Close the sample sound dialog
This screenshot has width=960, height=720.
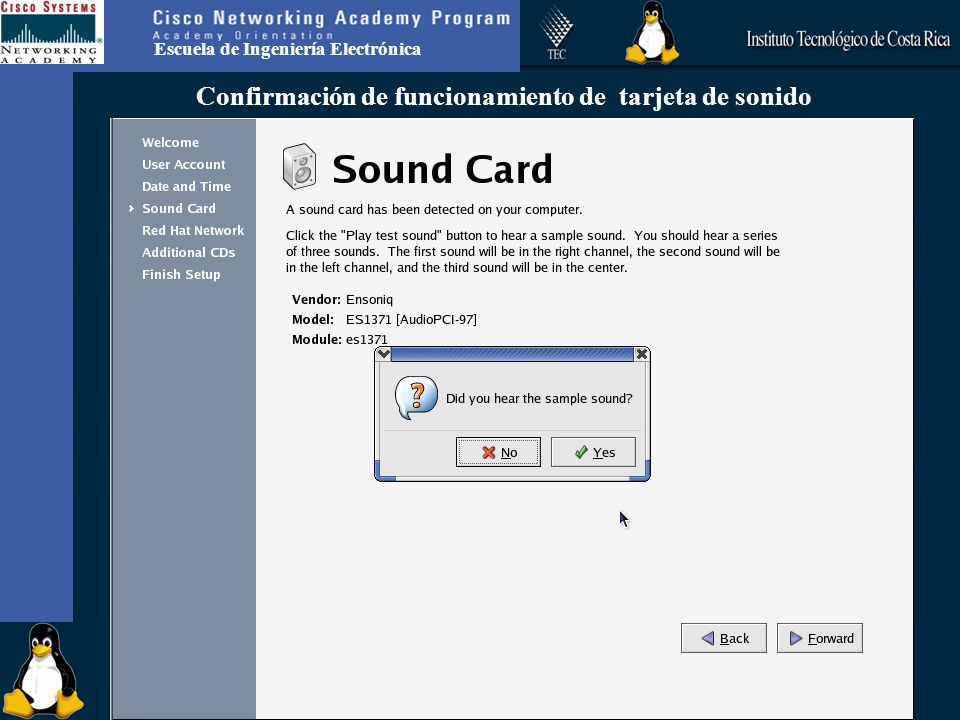click(642, 354)
